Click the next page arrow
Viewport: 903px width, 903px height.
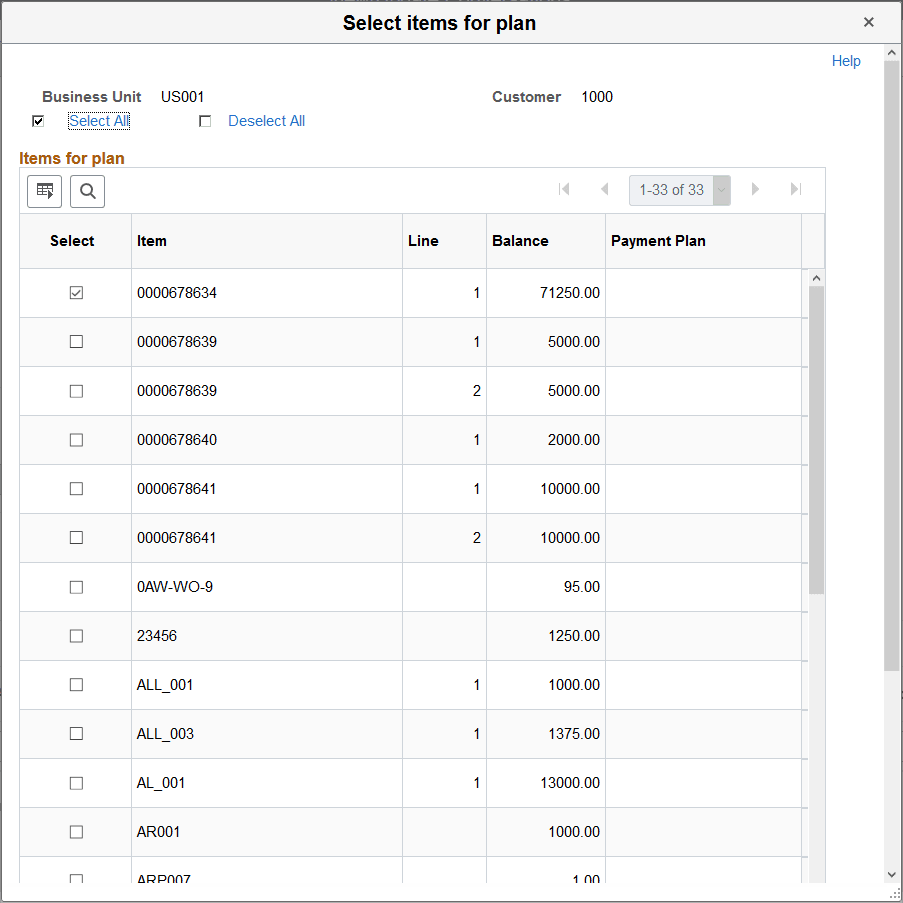pyautogui.click(x=755, y=189)
